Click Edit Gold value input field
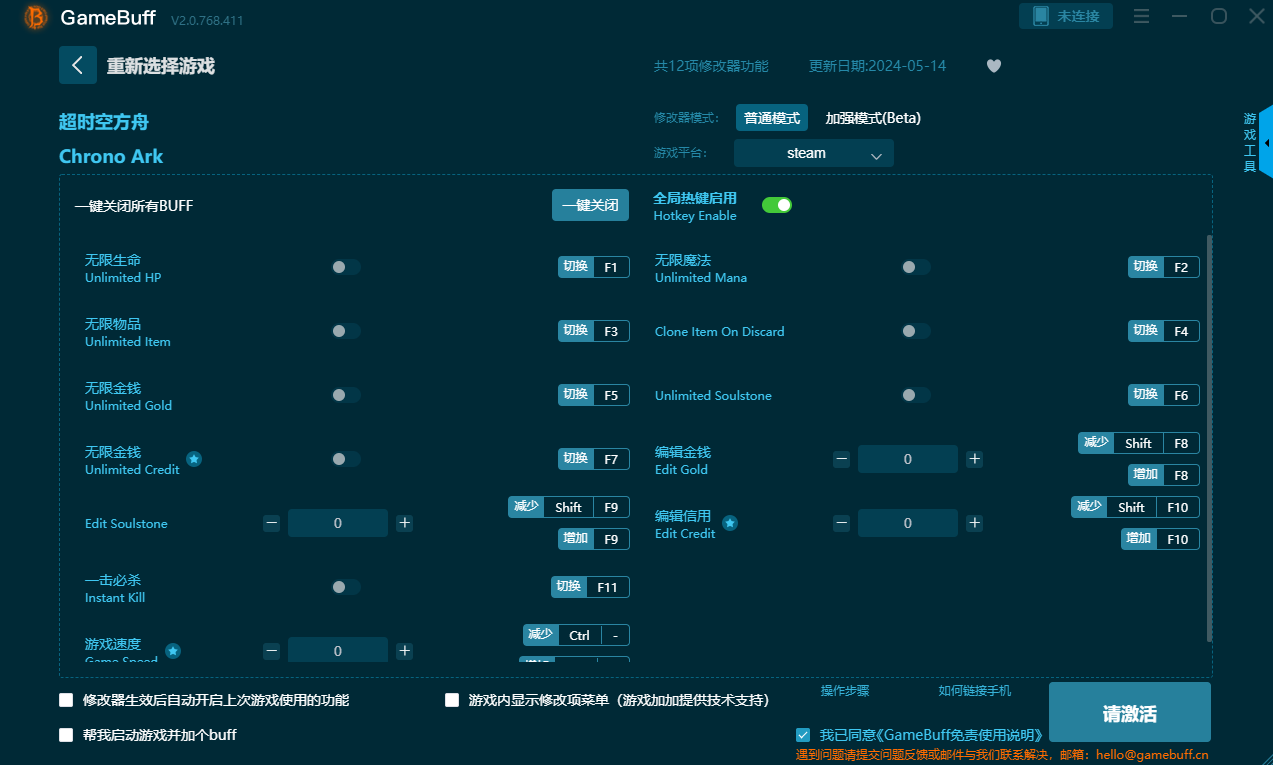This screenshot has height=765, width=1273. (908, 459)
